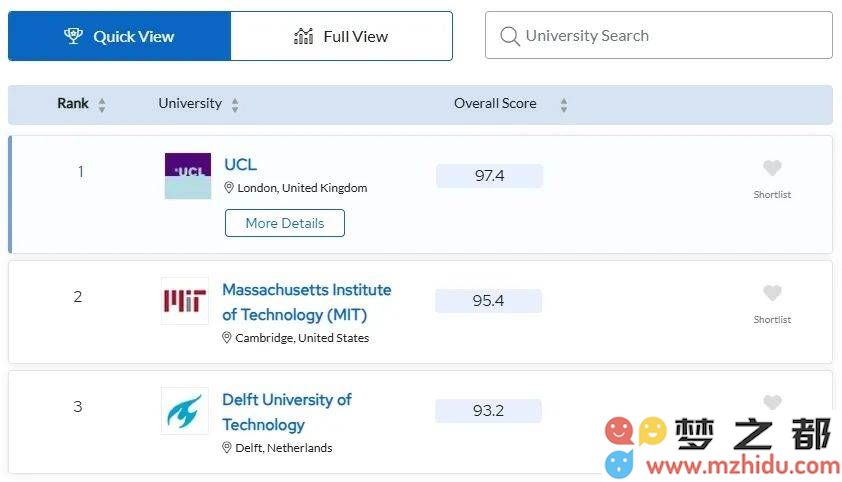The width and height of the screenshot is (842, 482).
Task: Switch to the Full View tab
Action: [x=342, y=36]
